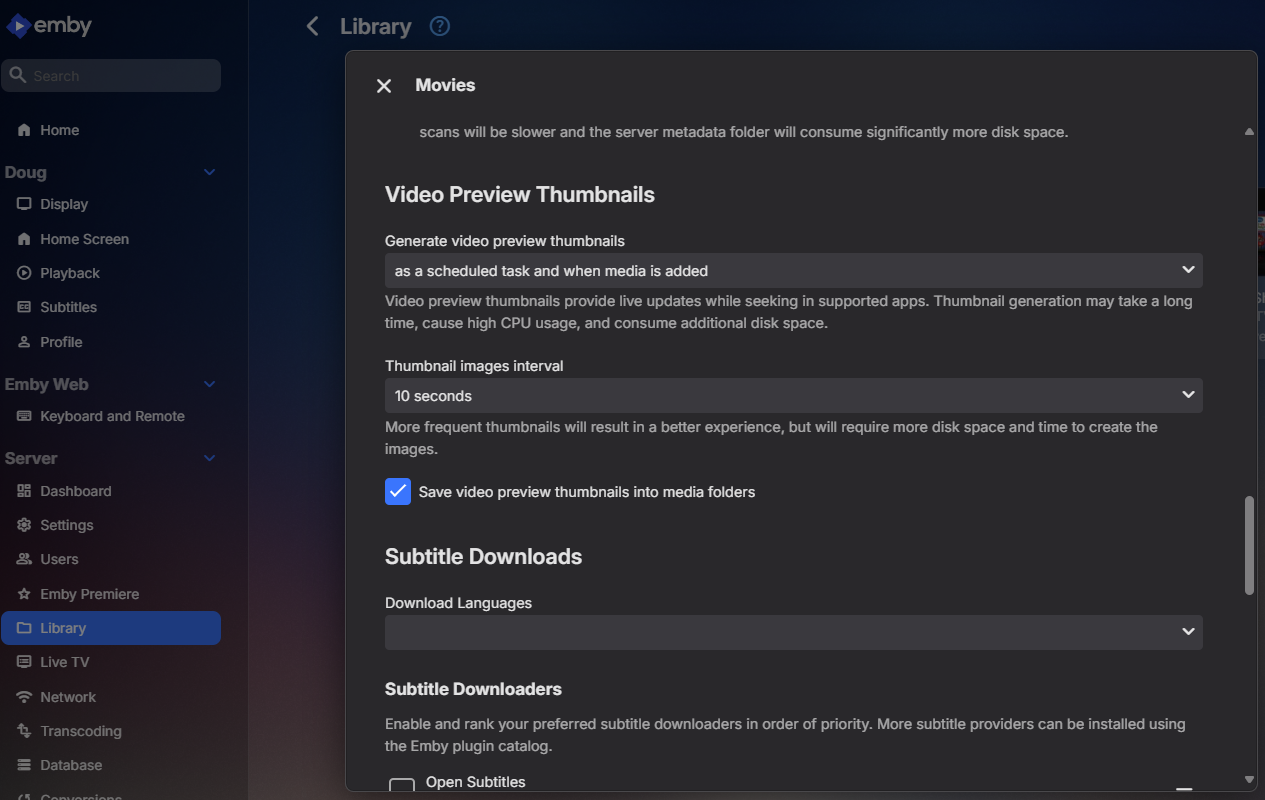Collapse the Server section in the sidebar
This screenshot has height=800, width=1265.
click(210, 458)
